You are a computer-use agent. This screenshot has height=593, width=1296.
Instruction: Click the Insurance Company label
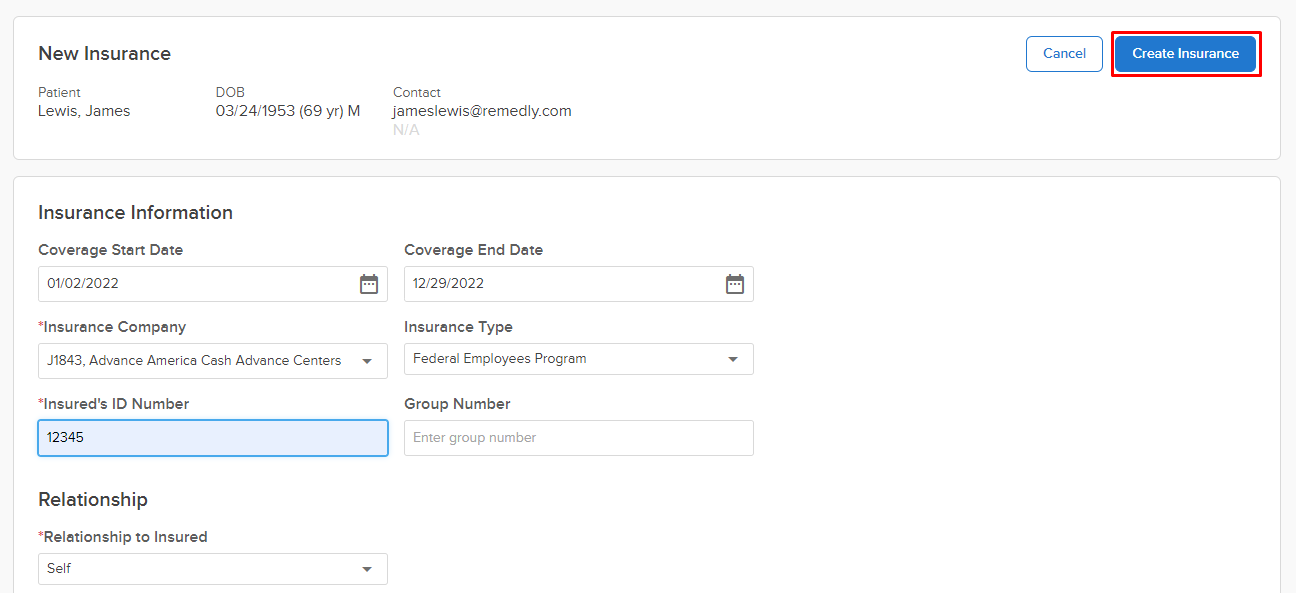[x=112, y=327]
